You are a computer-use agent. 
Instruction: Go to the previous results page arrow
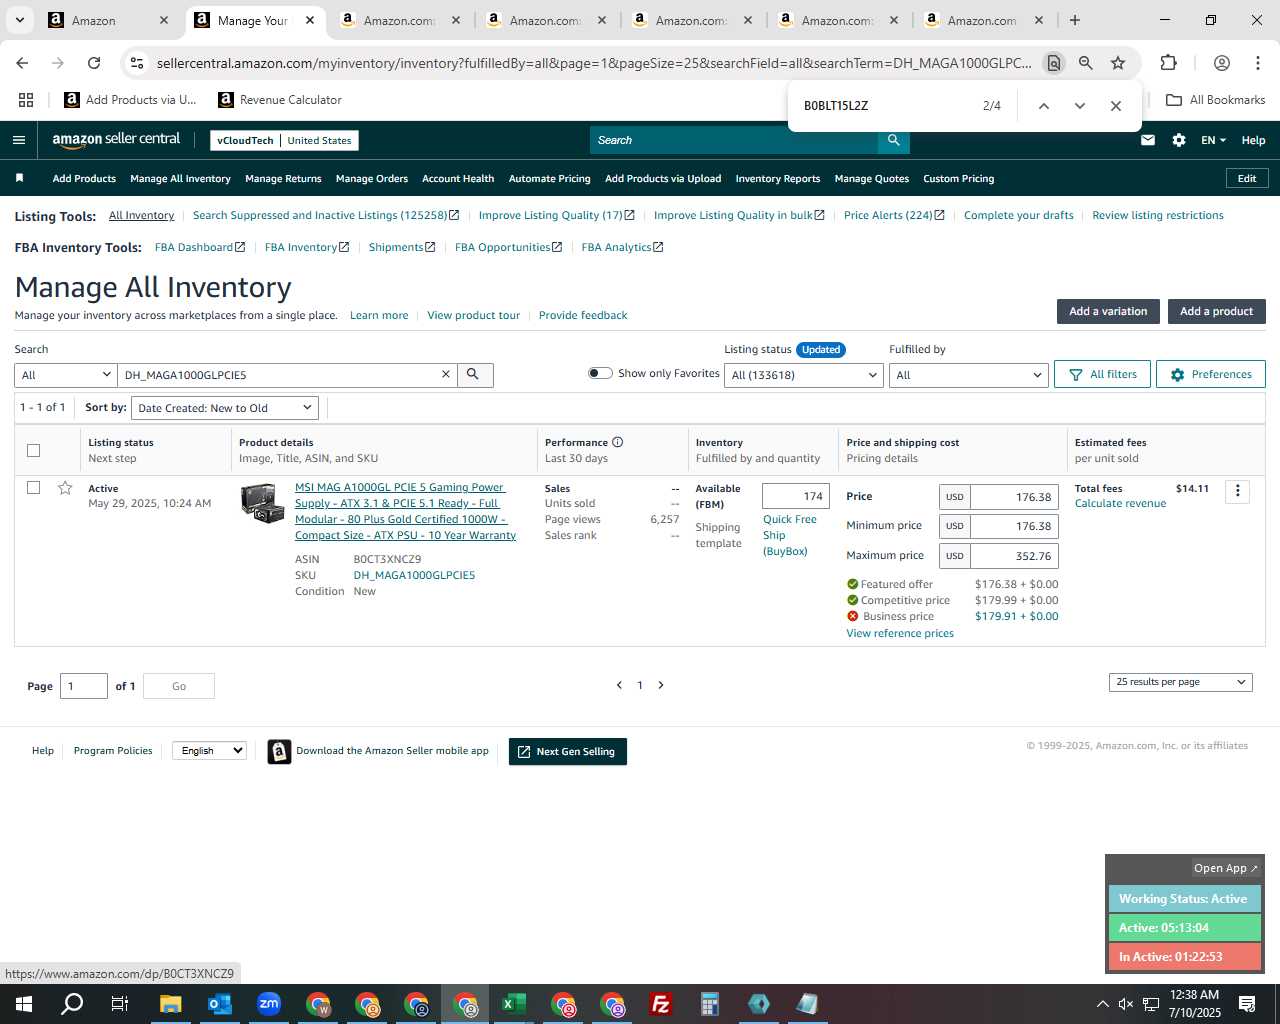pos(619,685)
